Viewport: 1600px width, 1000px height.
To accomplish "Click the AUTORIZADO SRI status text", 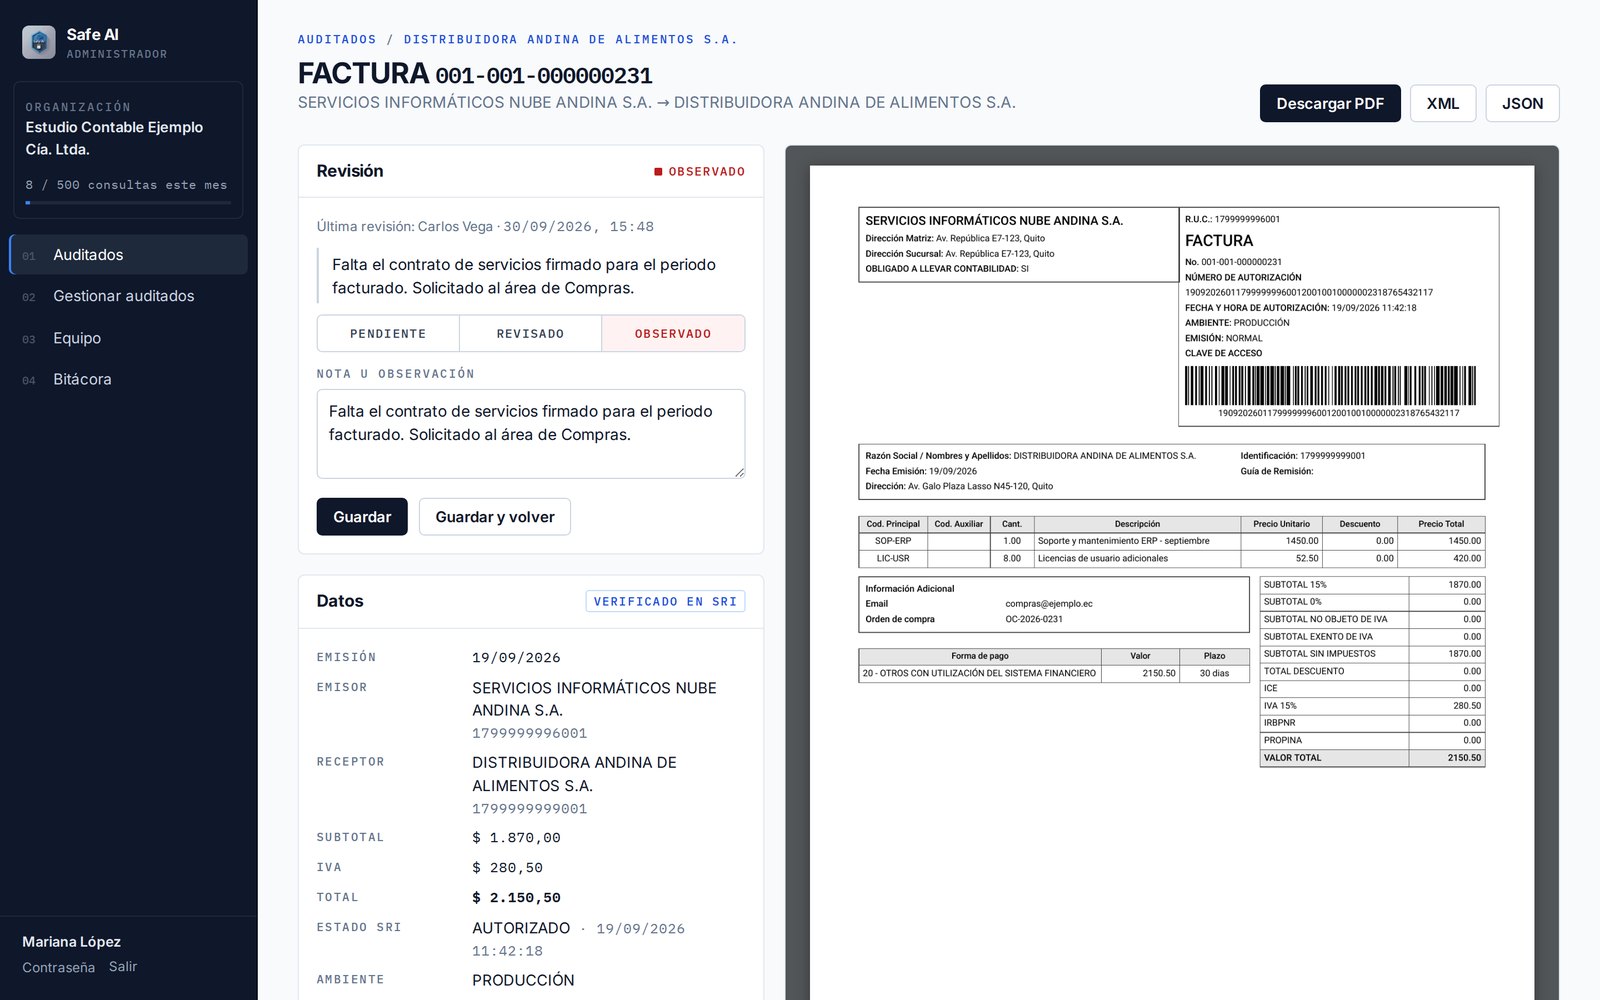I will [x=521, y=928].
